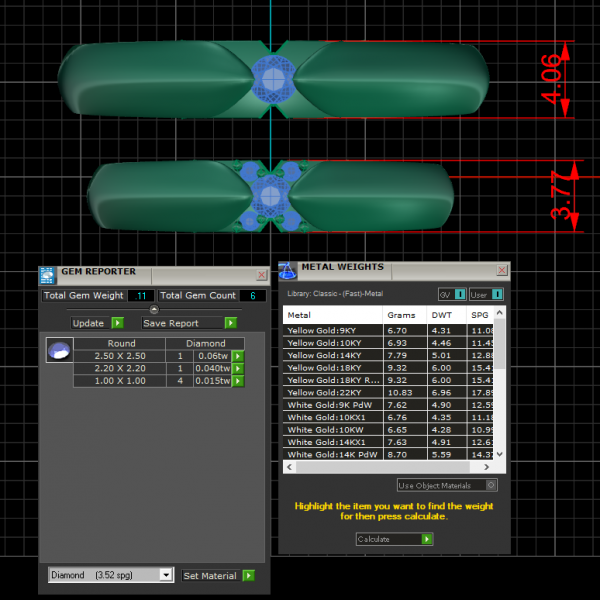Collapse the Gem Reporter totals section
The image size is (600, 600).
pos(154,309)
